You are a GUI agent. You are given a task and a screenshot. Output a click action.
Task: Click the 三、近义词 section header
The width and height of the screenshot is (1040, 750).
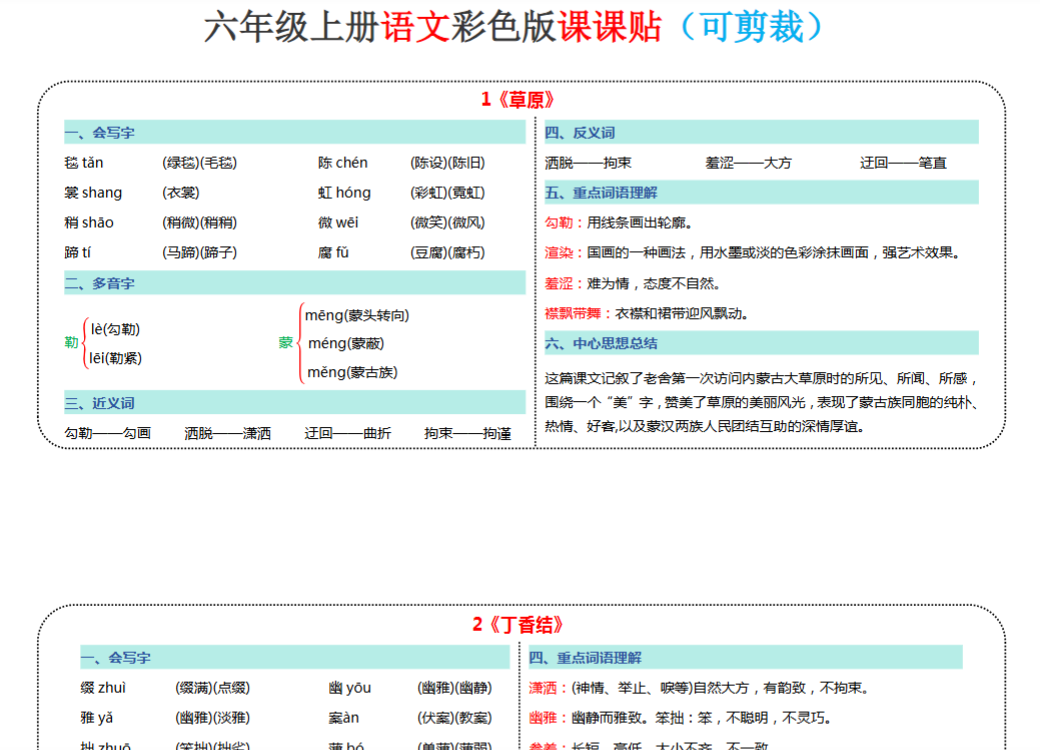100,404
